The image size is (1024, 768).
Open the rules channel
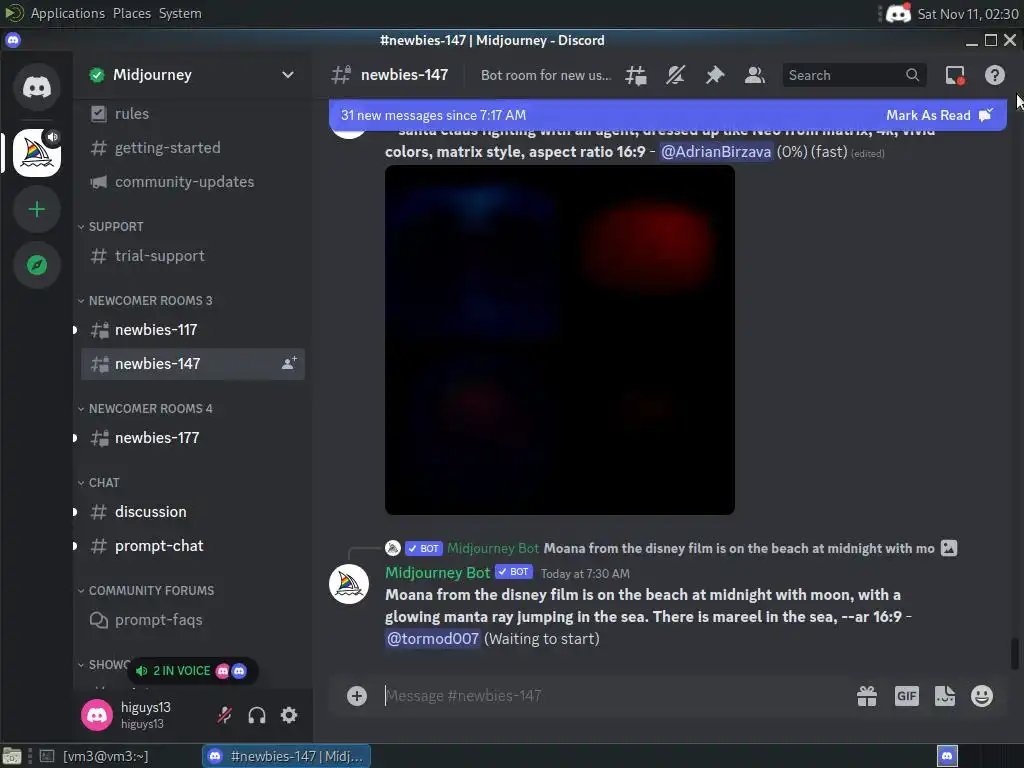(193, 114)
